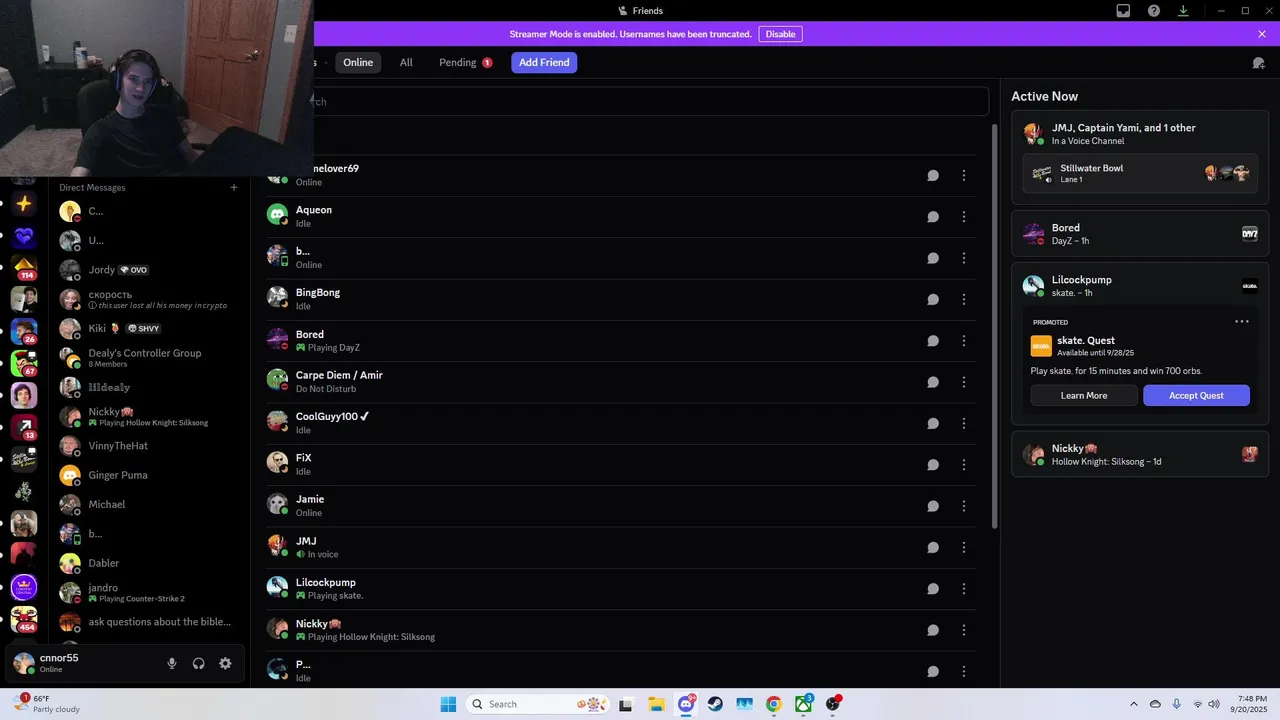
Task: Switch to the All friends tab
Action: (x=406, y=62)
